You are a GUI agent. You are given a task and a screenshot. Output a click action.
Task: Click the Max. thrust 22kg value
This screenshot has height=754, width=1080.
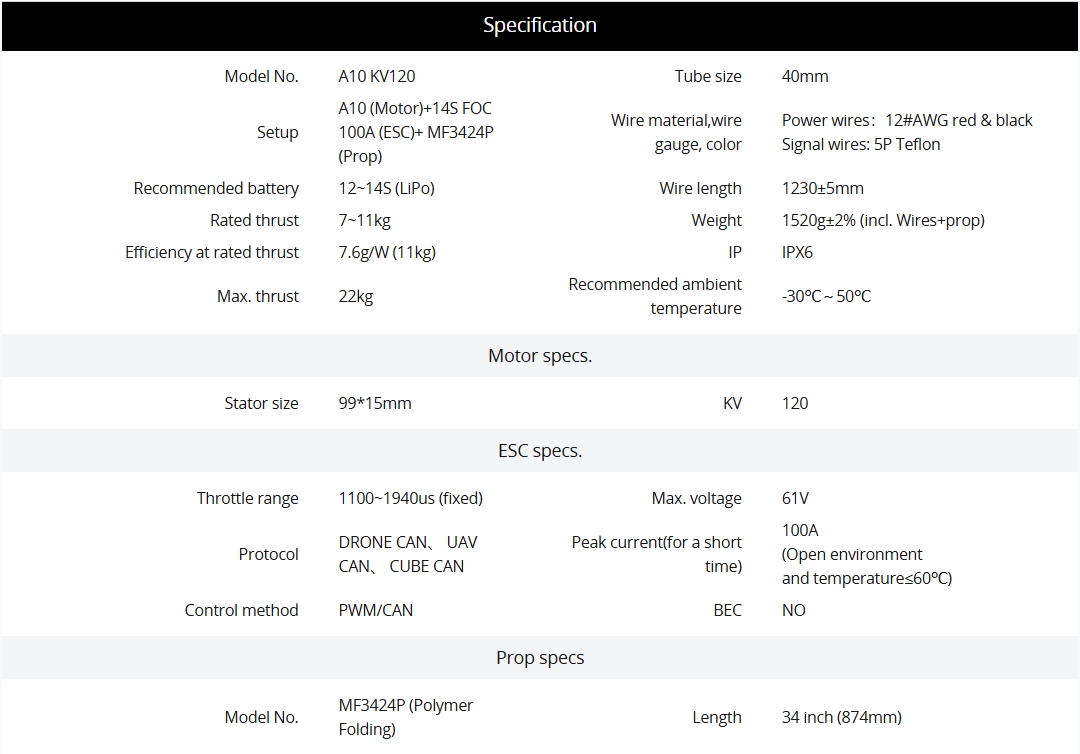tap(356, 296)
